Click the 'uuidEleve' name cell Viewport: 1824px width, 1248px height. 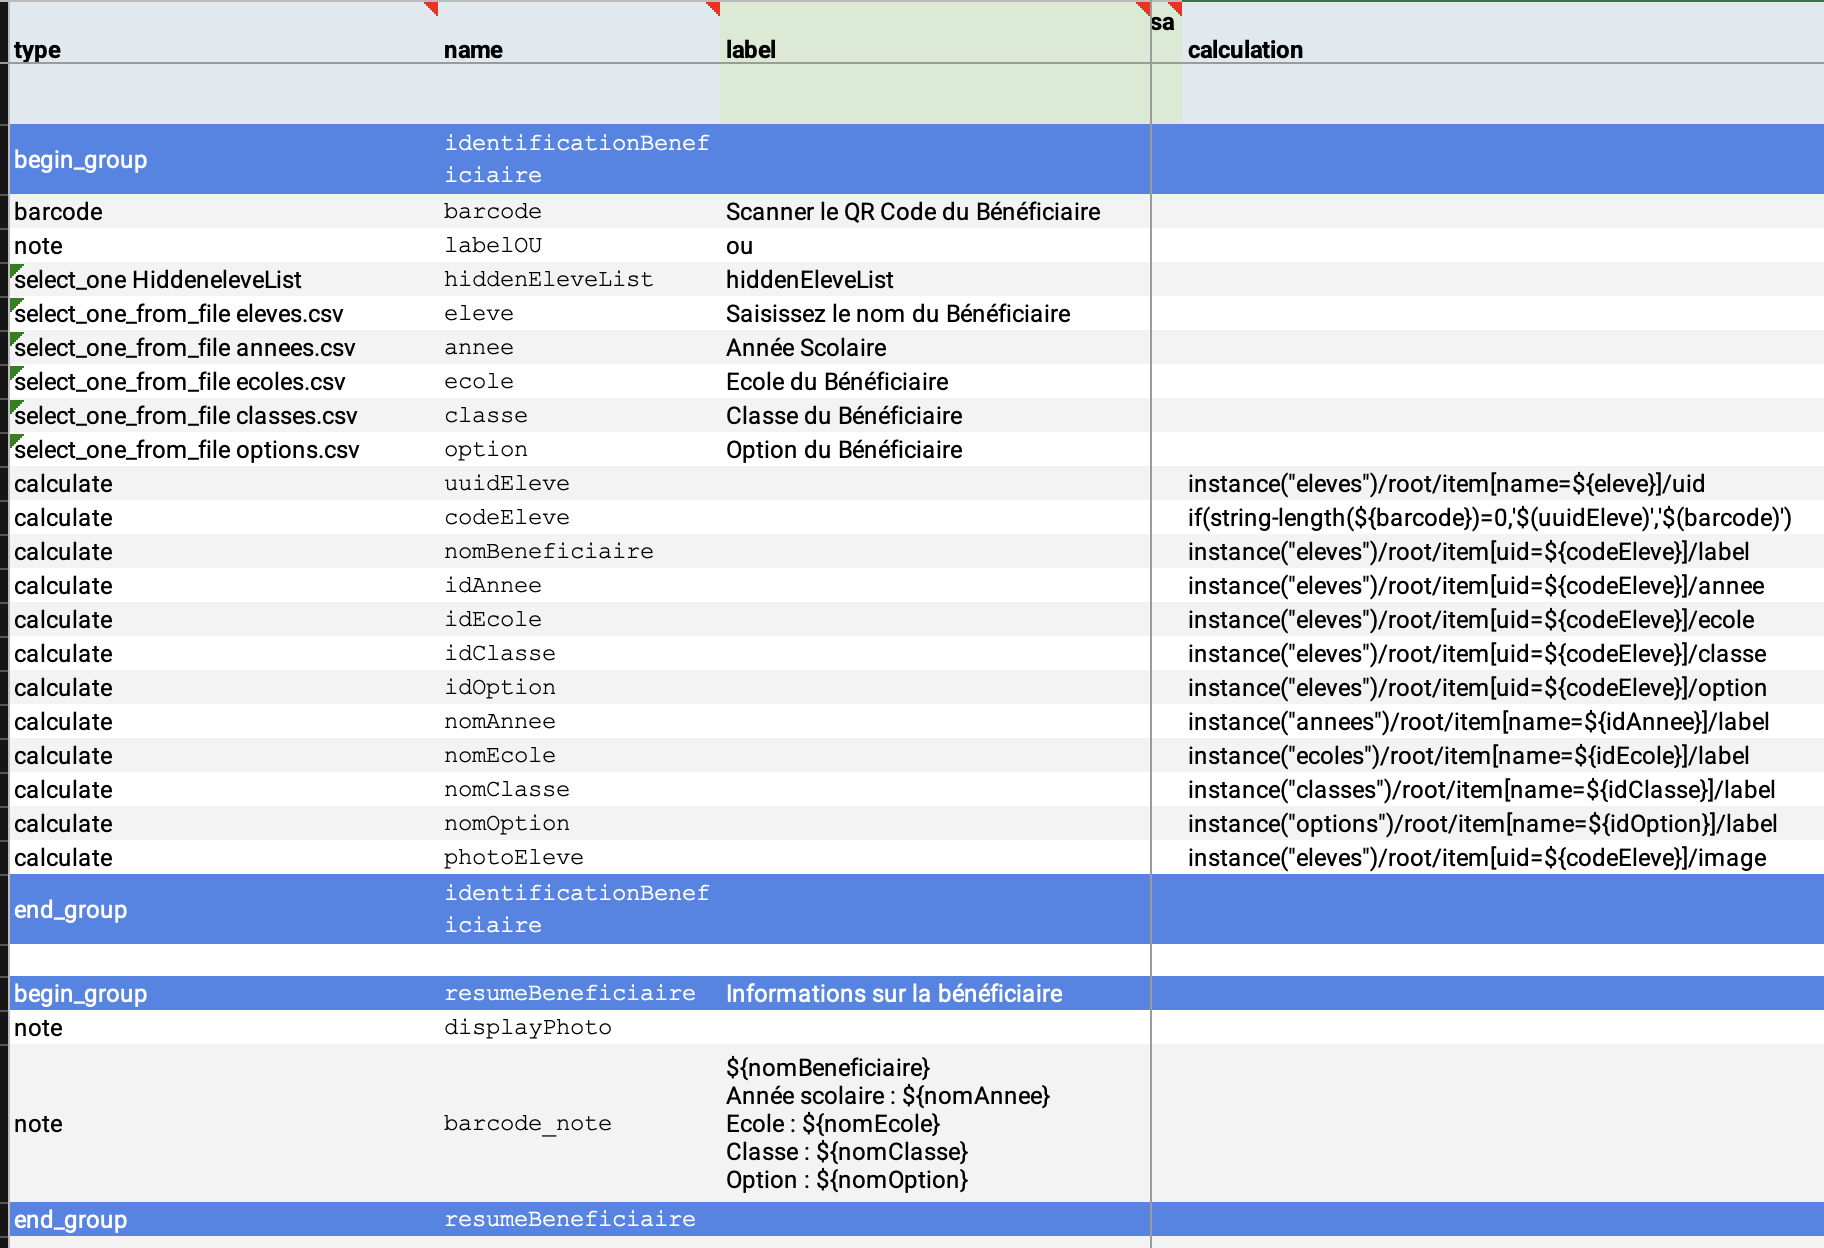tap(579, 483)
